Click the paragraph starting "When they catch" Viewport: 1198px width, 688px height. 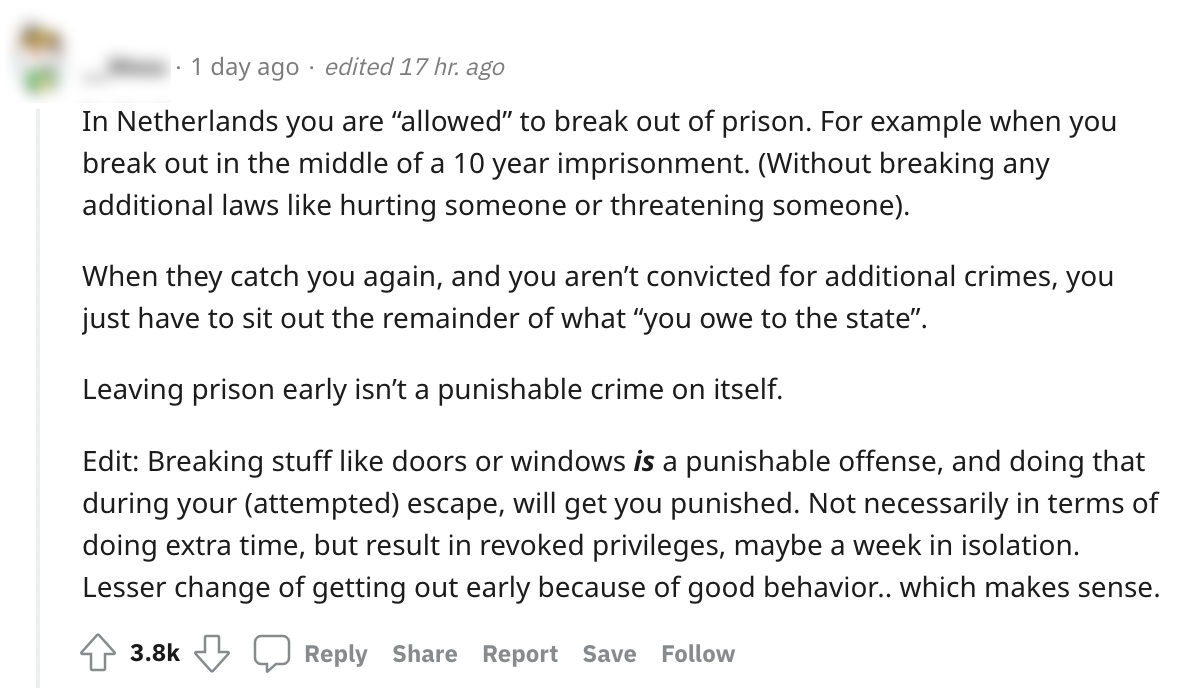click(x=598, y=297)
